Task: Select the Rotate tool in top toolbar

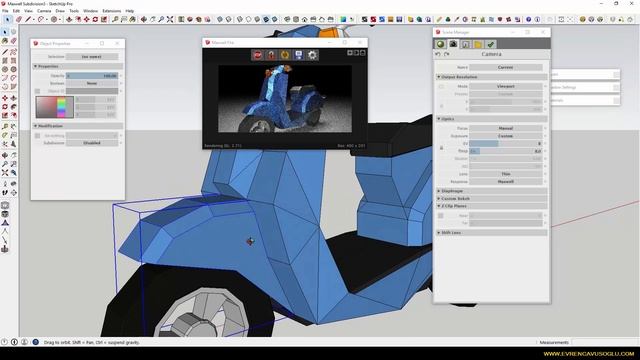Action: pos(96,19)
